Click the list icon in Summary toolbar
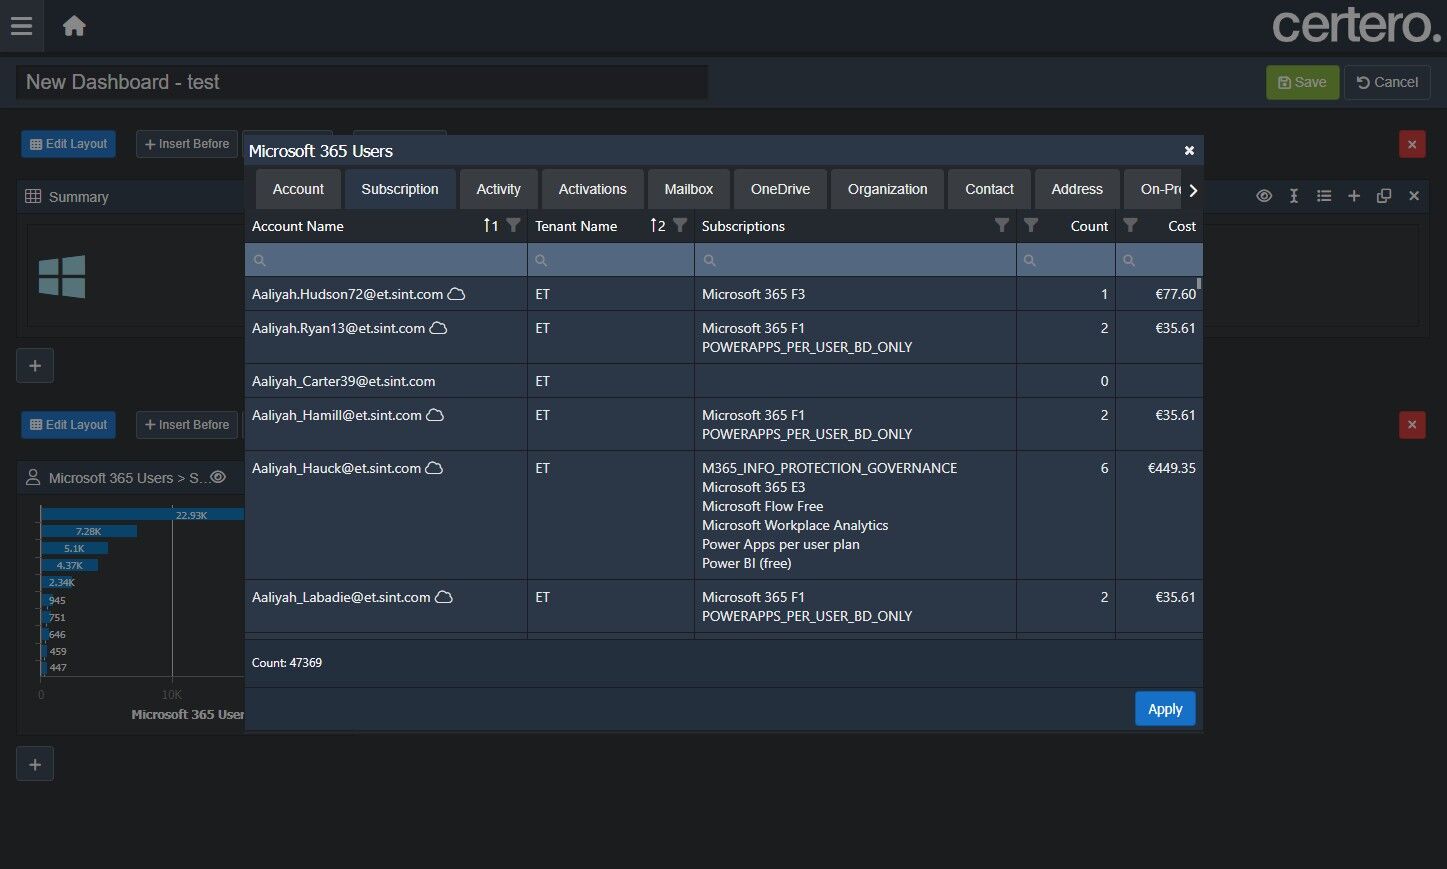 tap(1323, 196)
